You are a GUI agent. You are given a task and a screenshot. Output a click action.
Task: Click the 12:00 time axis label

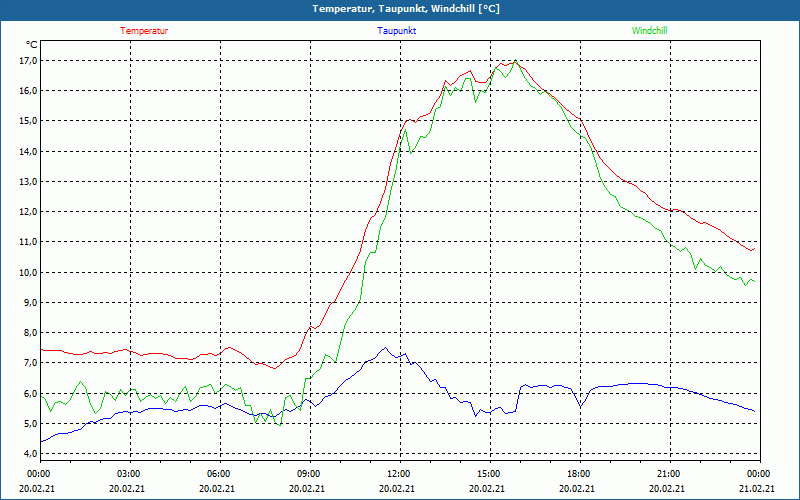tap(397, 474)
